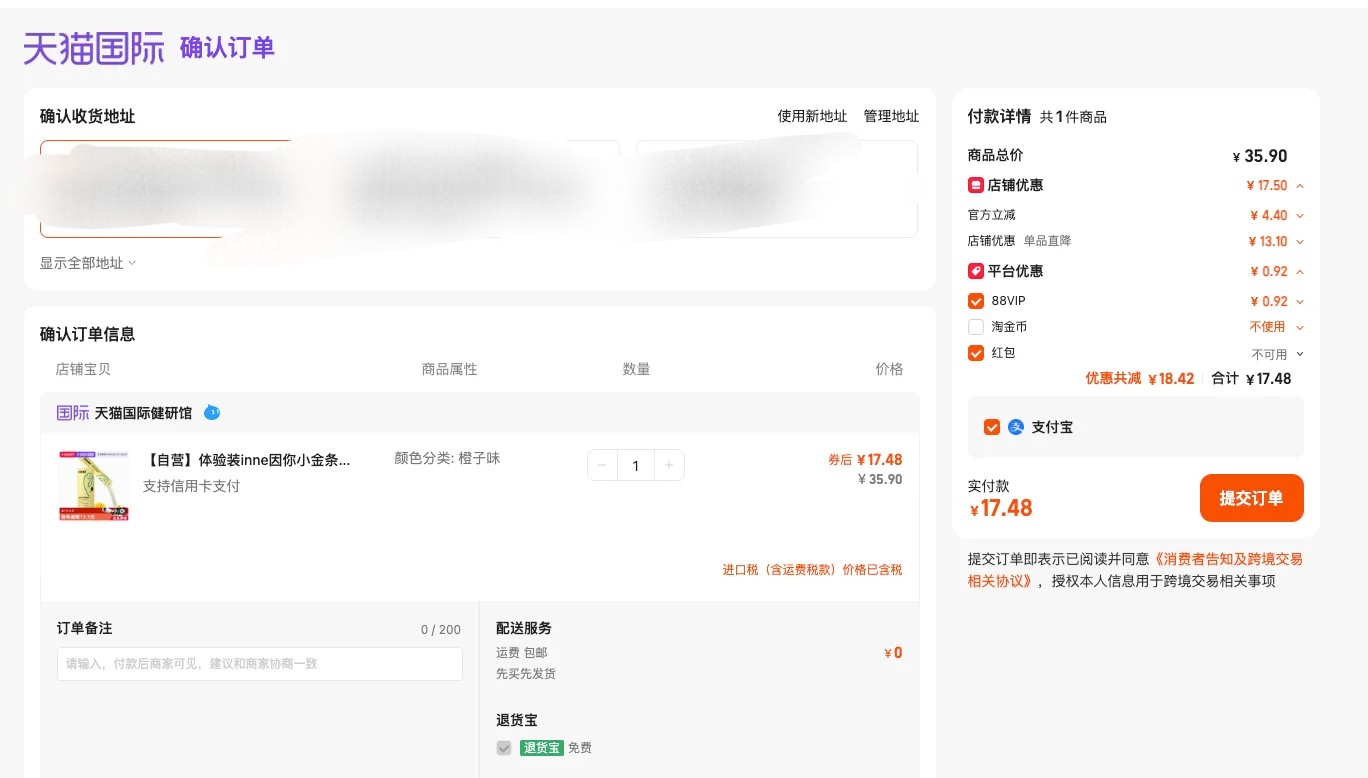
Task: Click the 进口税 price-includes-tax notice
Action: [x=812, y=570]
